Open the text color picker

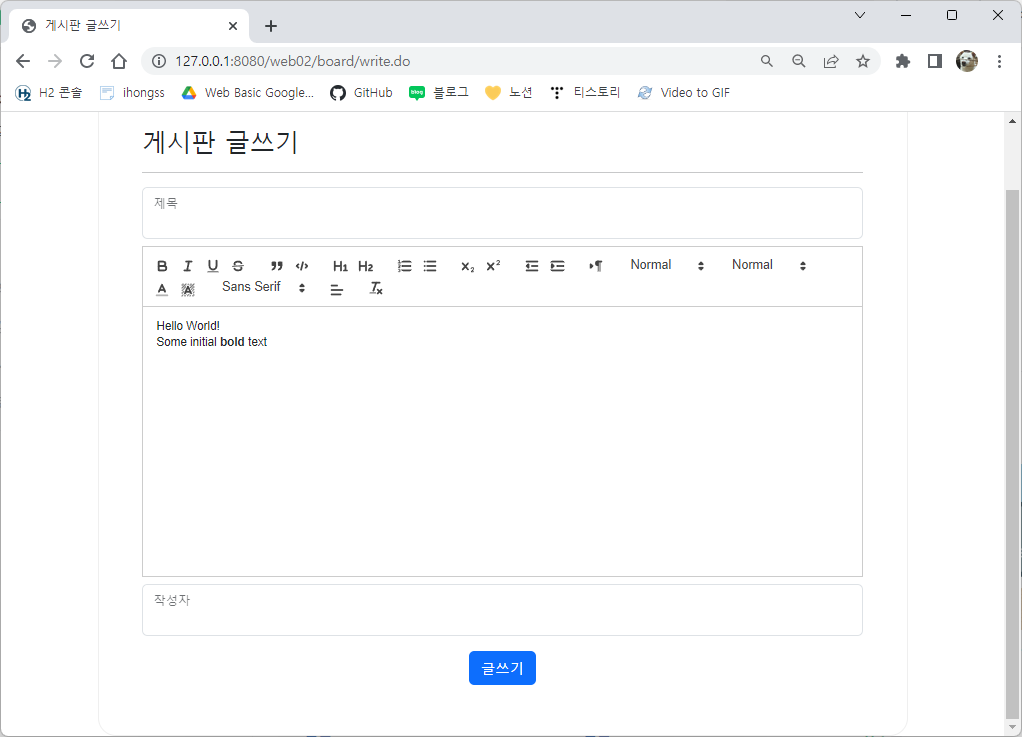[x=162, y=289]
